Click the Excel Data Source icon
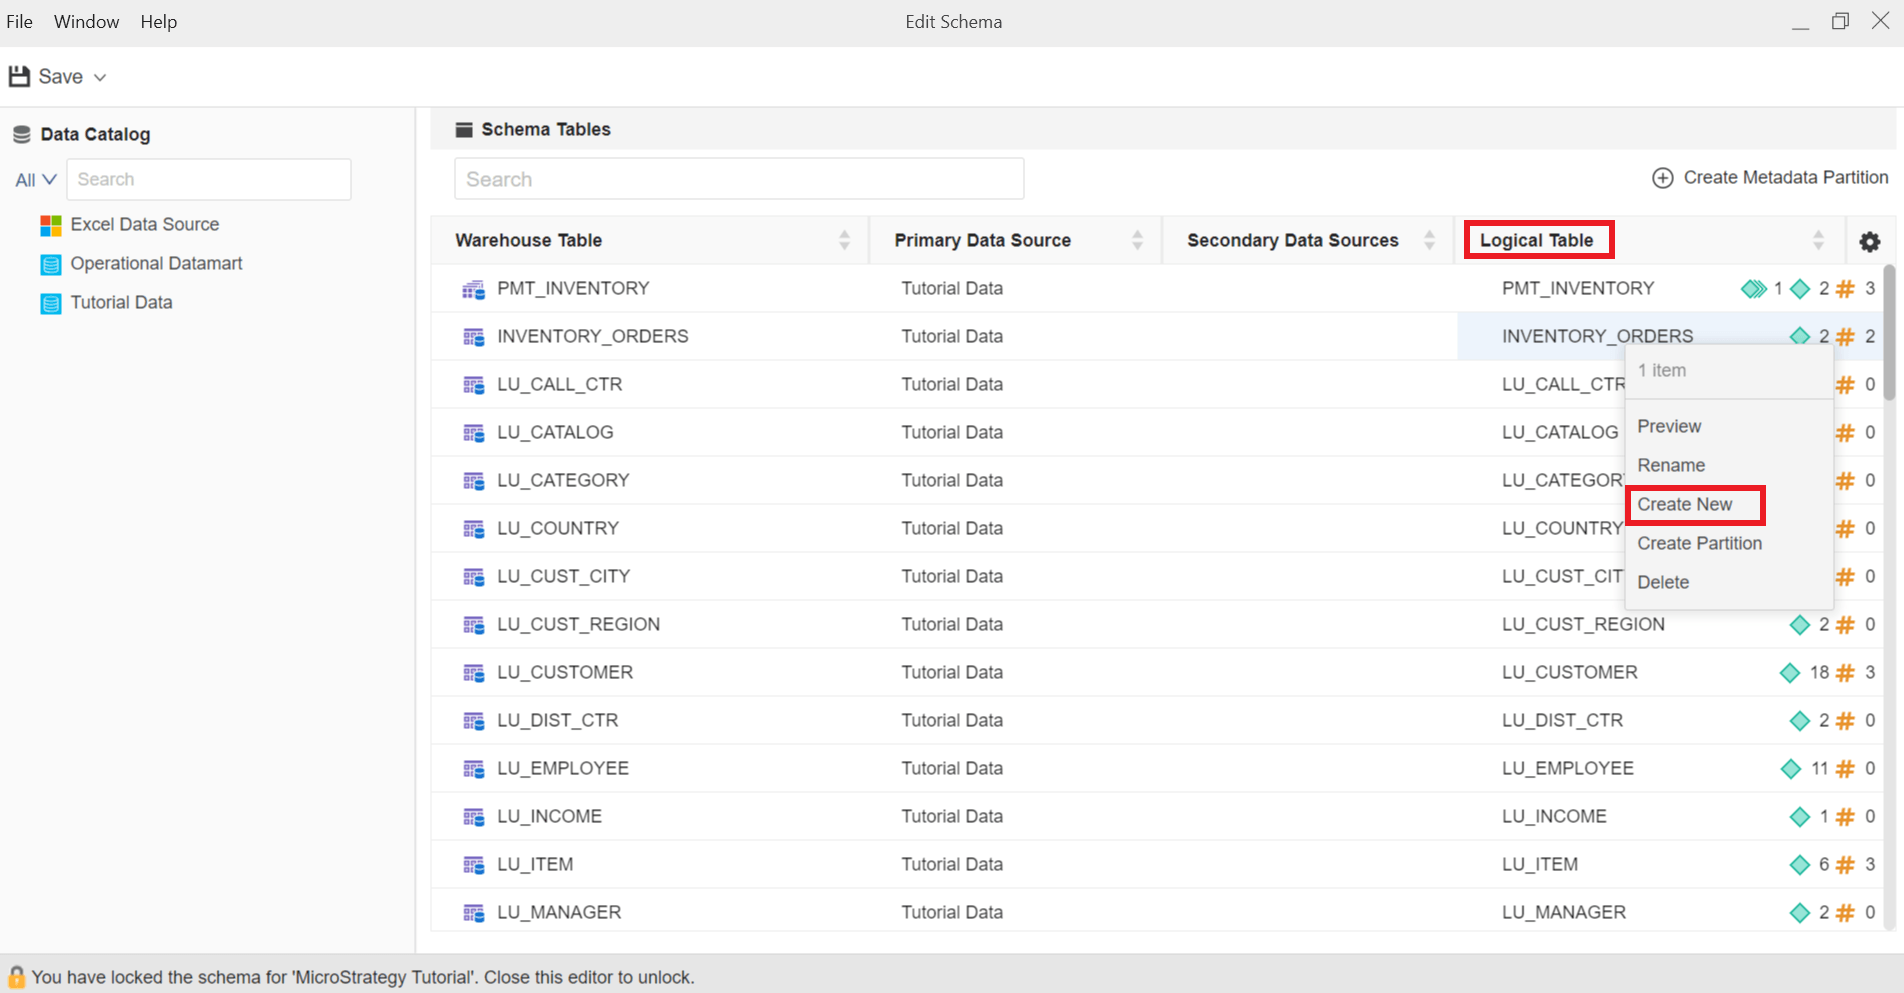 point(51,225)
